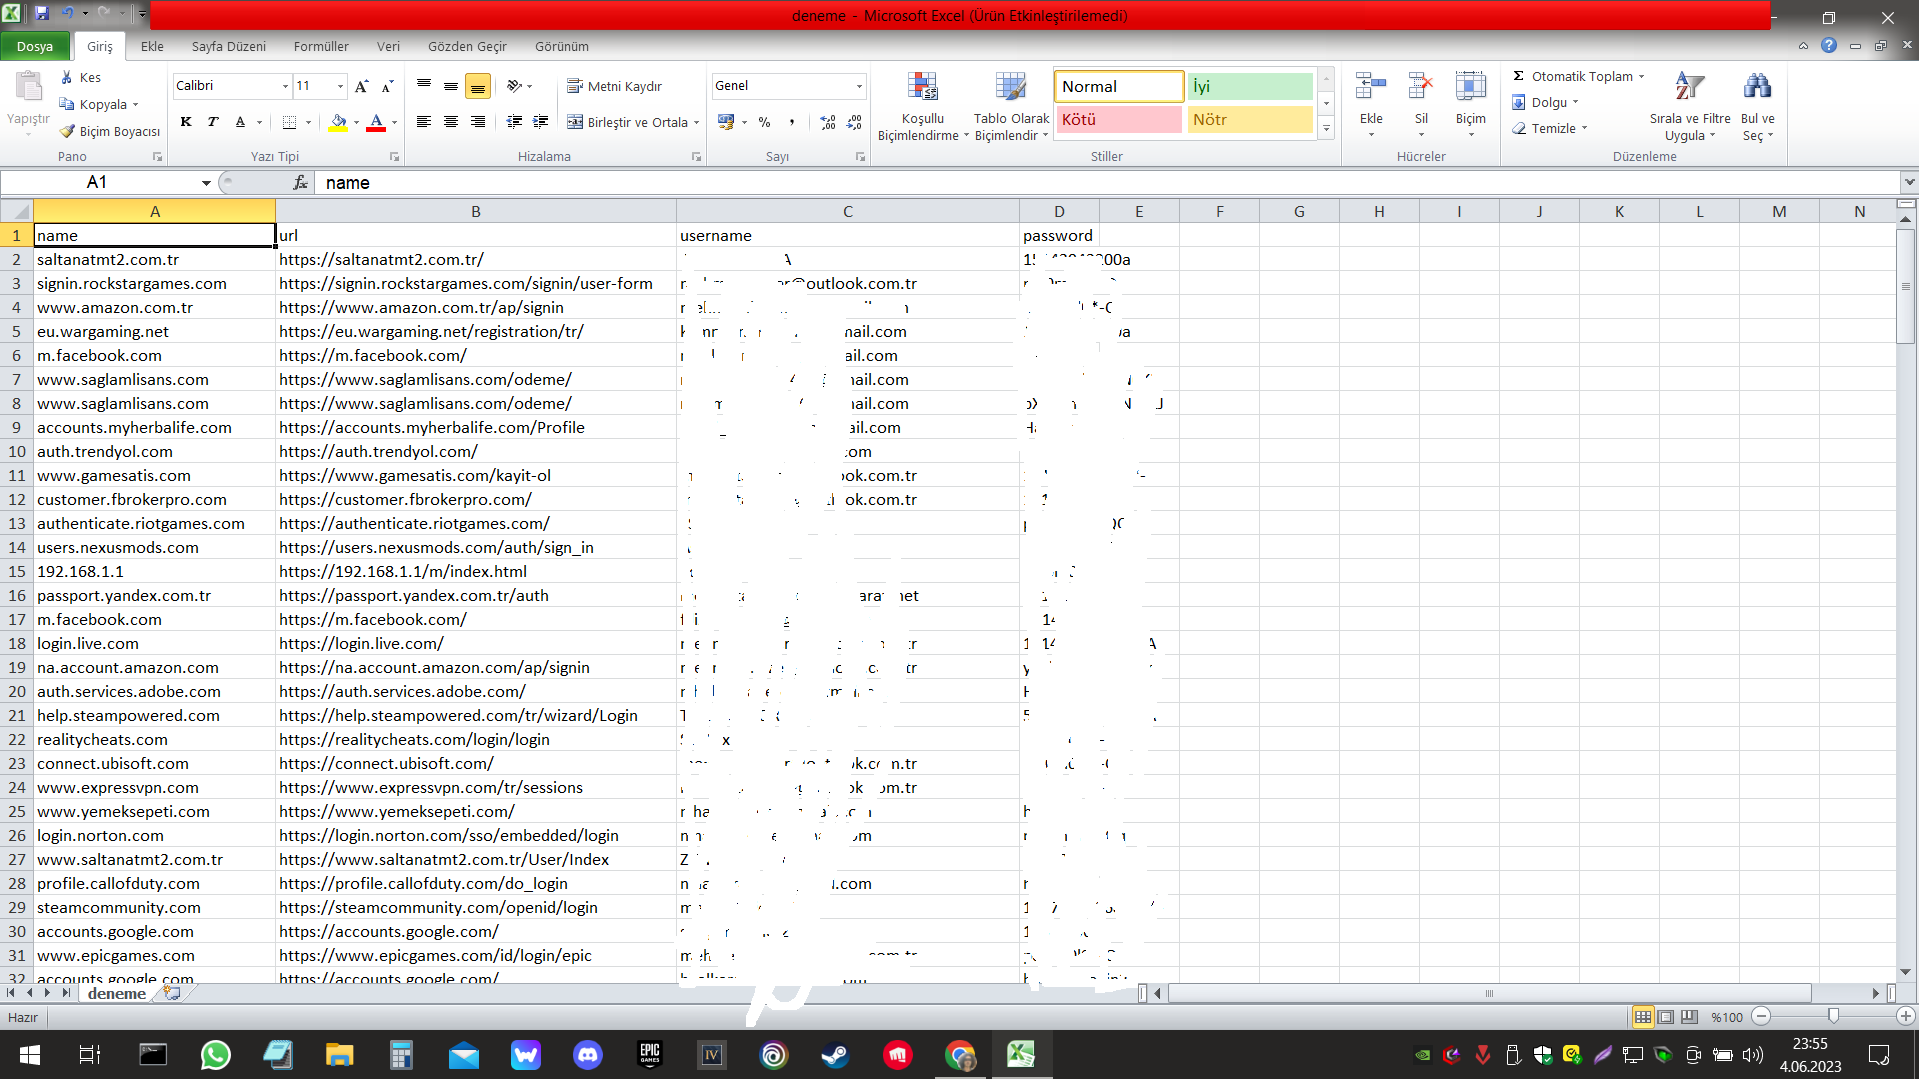Toggle underline formatting
The height and width of the screenshot is (1079, 1919).
coord(240,122)
